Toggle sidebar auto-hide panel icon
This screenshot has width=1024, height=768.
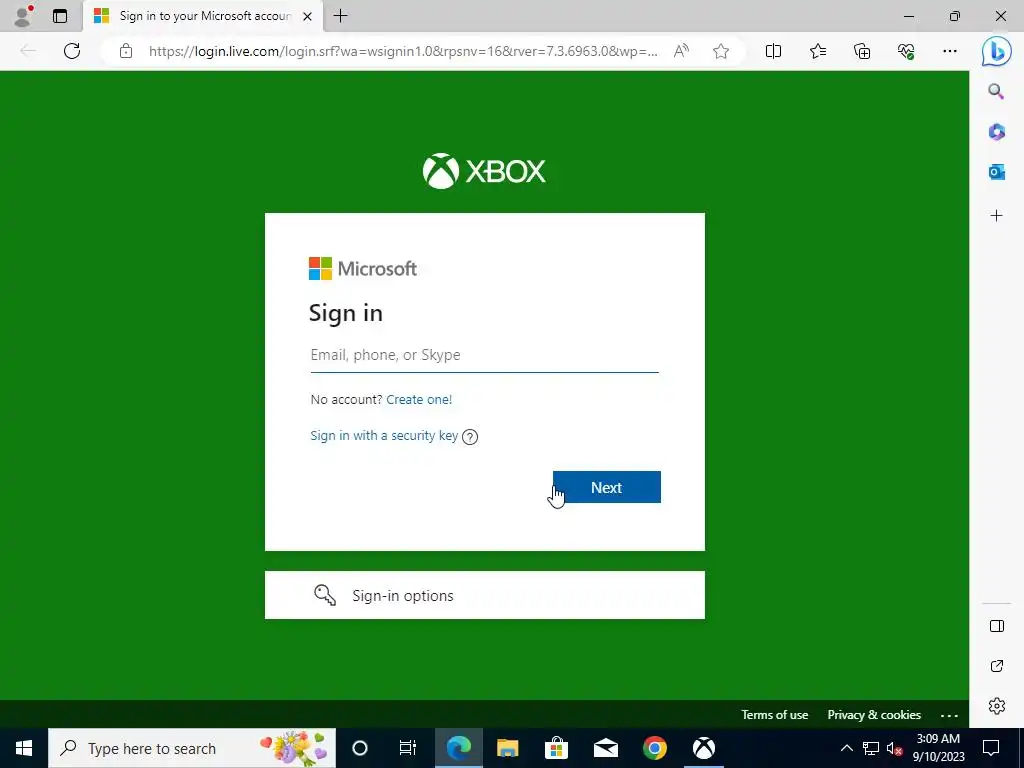click(997, 626)
